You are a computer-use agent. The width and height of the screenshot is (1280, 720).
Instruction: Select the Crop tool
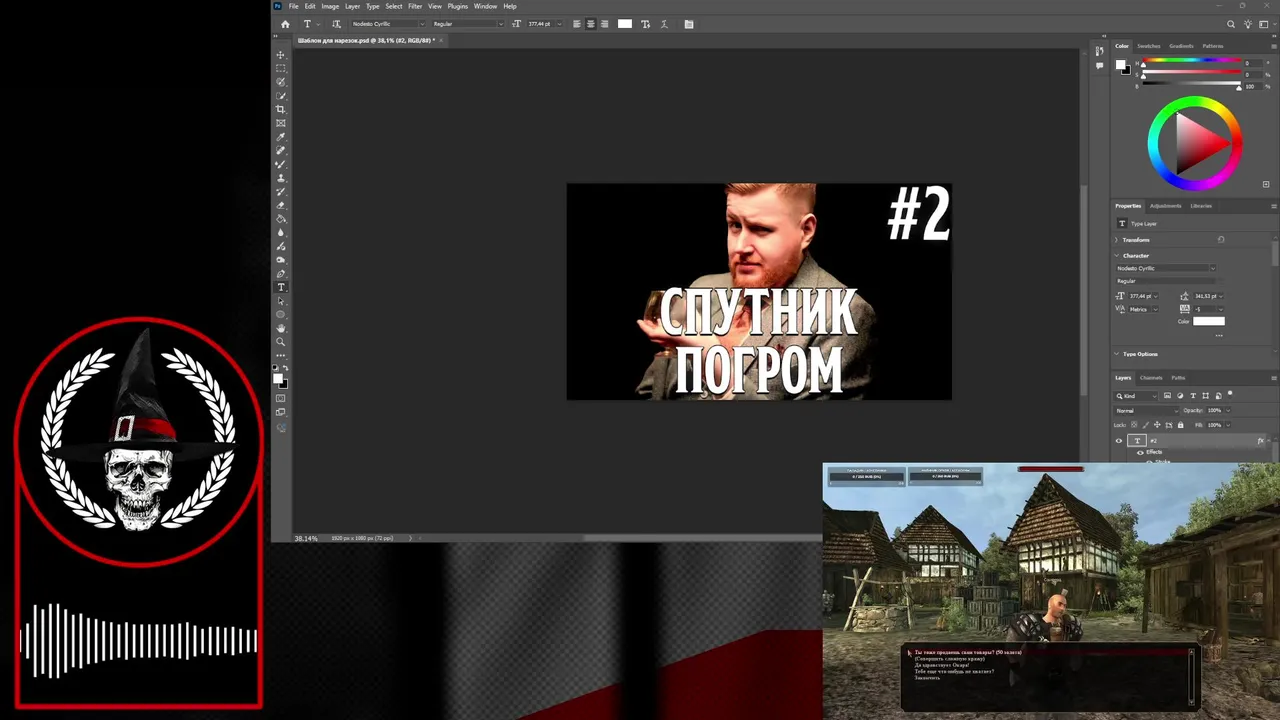coord(280,109)
